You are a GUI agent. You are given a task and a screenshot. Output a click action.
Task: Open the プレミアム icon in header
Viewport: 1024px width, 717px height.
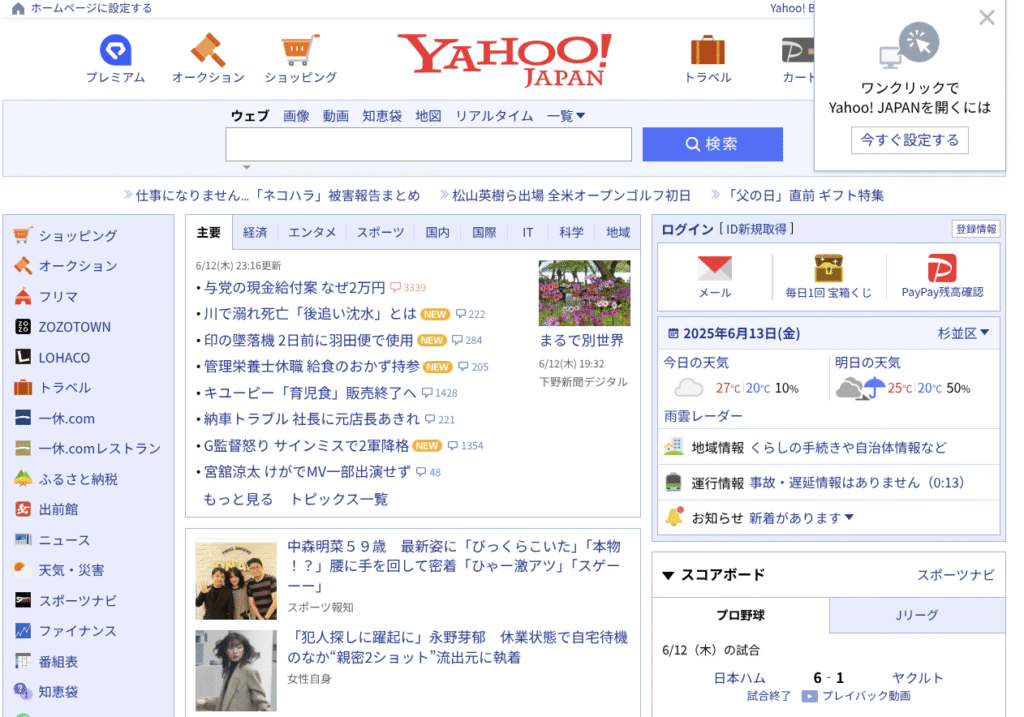click(116, 50)
